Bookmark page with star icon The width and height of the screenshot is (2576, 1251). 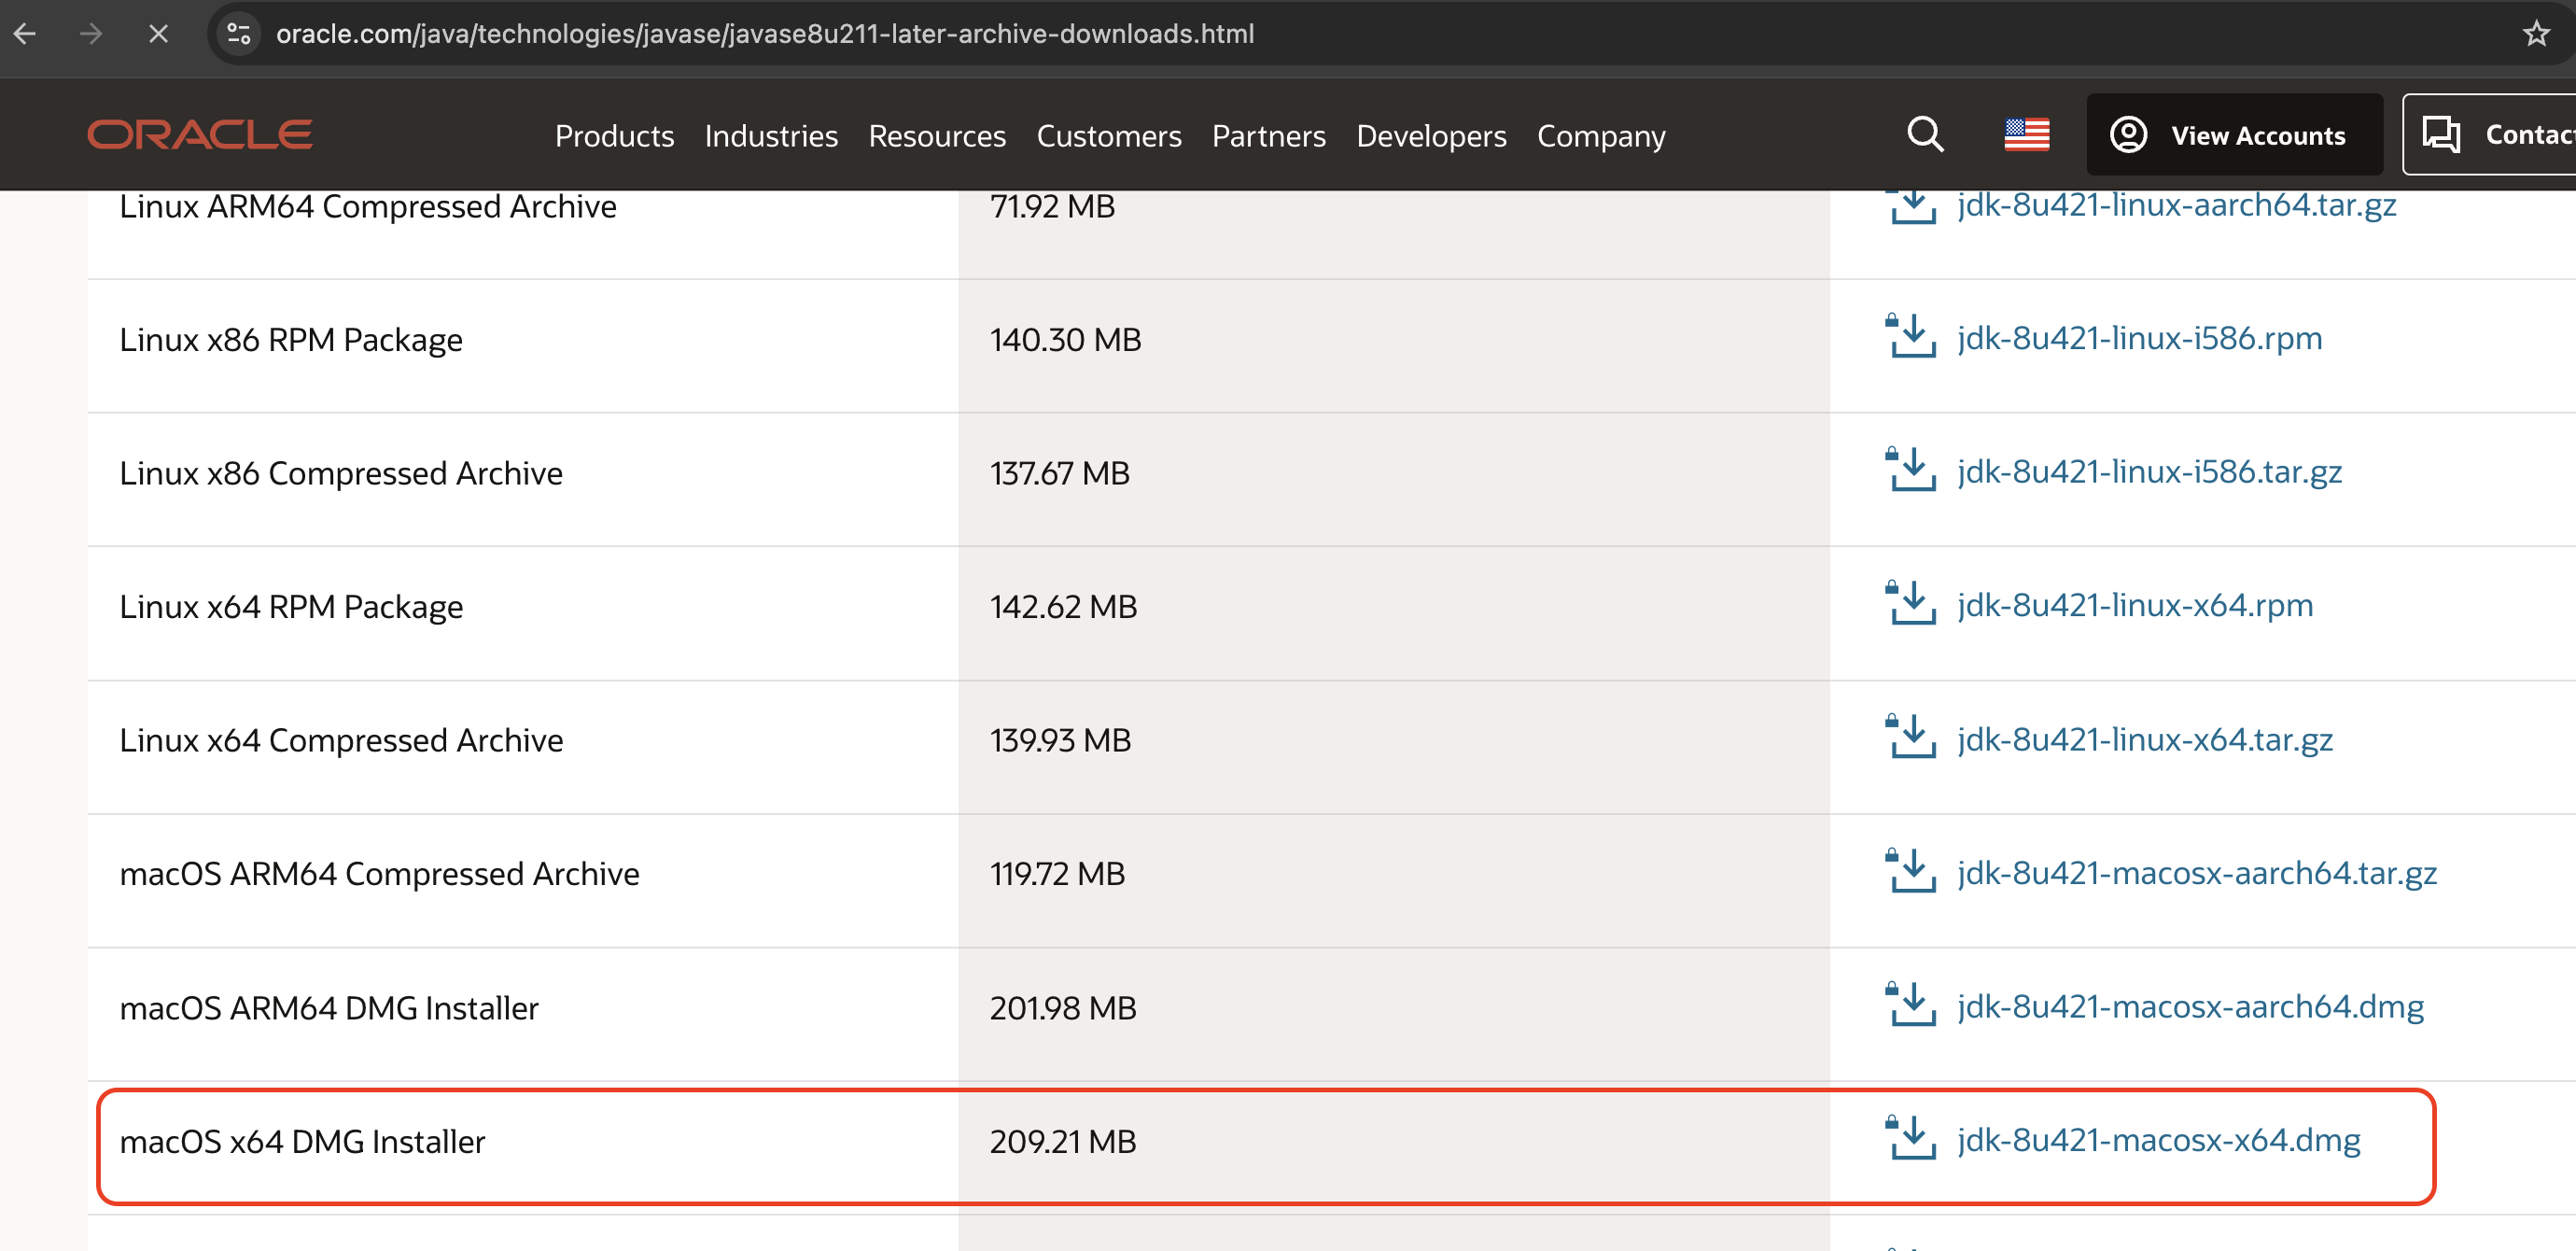[2535, 34]
